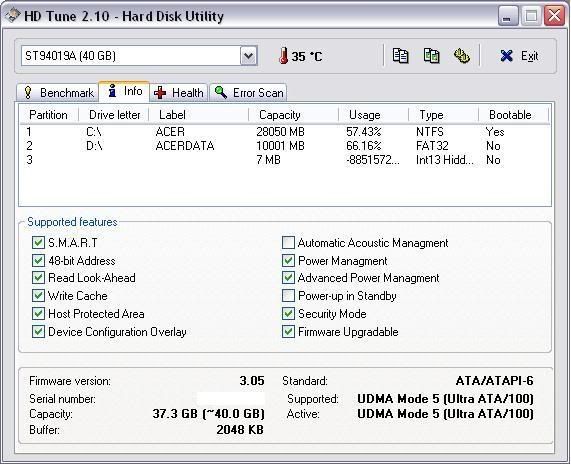Go to the Error Scan tab

248,93
